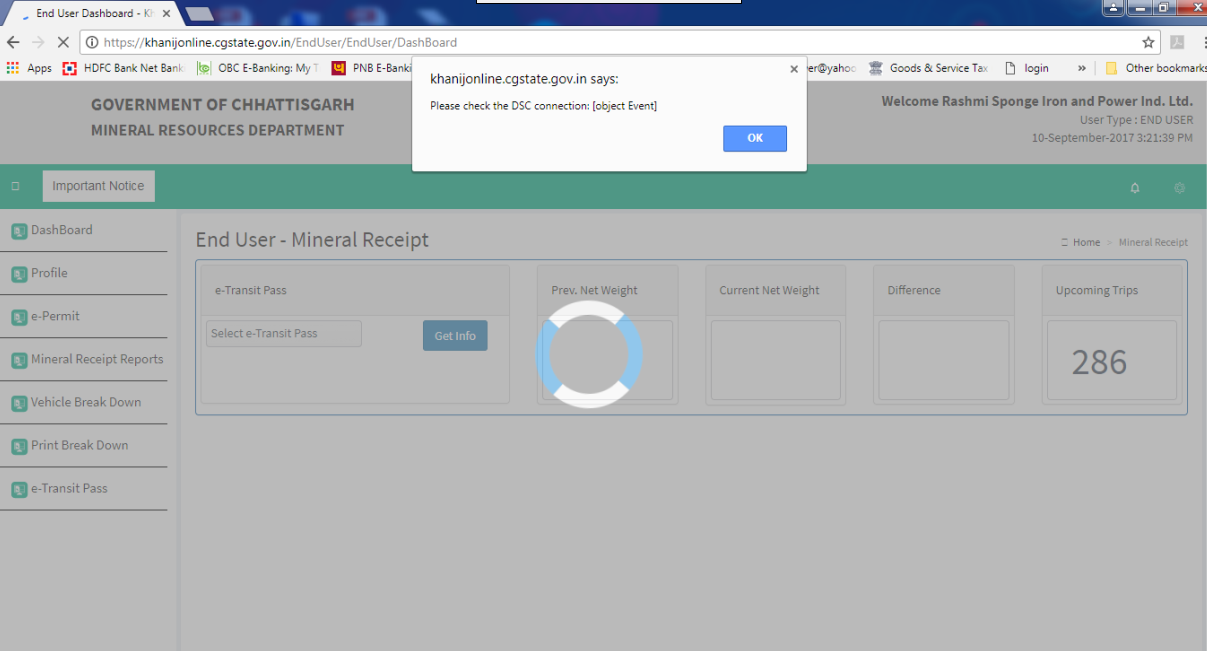Expand hidden bookmarks with the chevron
Screen dimensions: 1207x651
tap(1081, 67)
